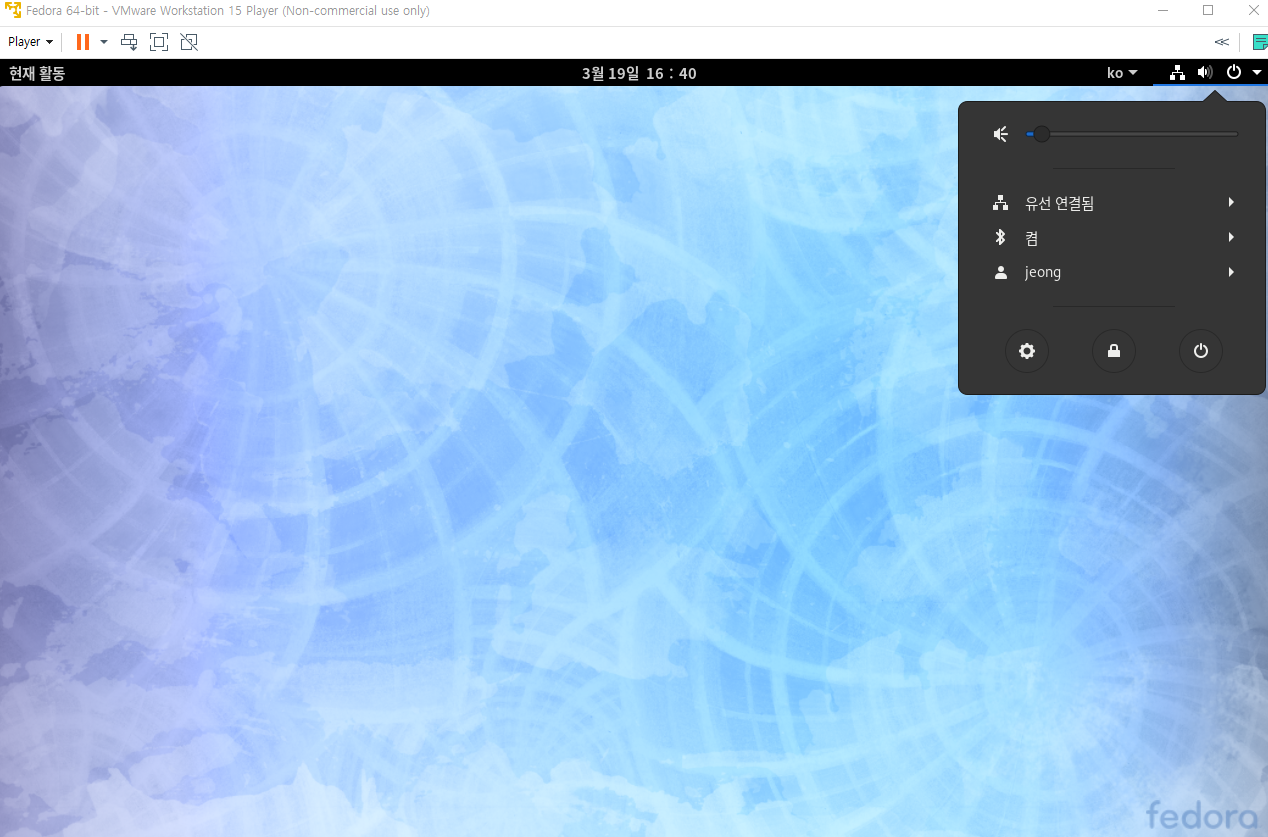
Task: Click the Bluetooth icon in system menu
Action: click(x=1000, y=238)
